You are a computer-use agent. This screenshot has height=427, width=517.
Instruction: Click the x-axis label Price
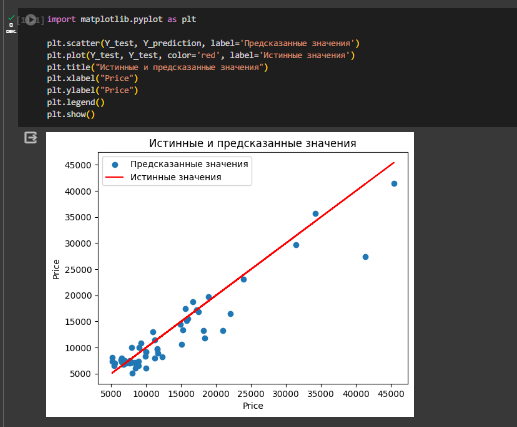253,406
